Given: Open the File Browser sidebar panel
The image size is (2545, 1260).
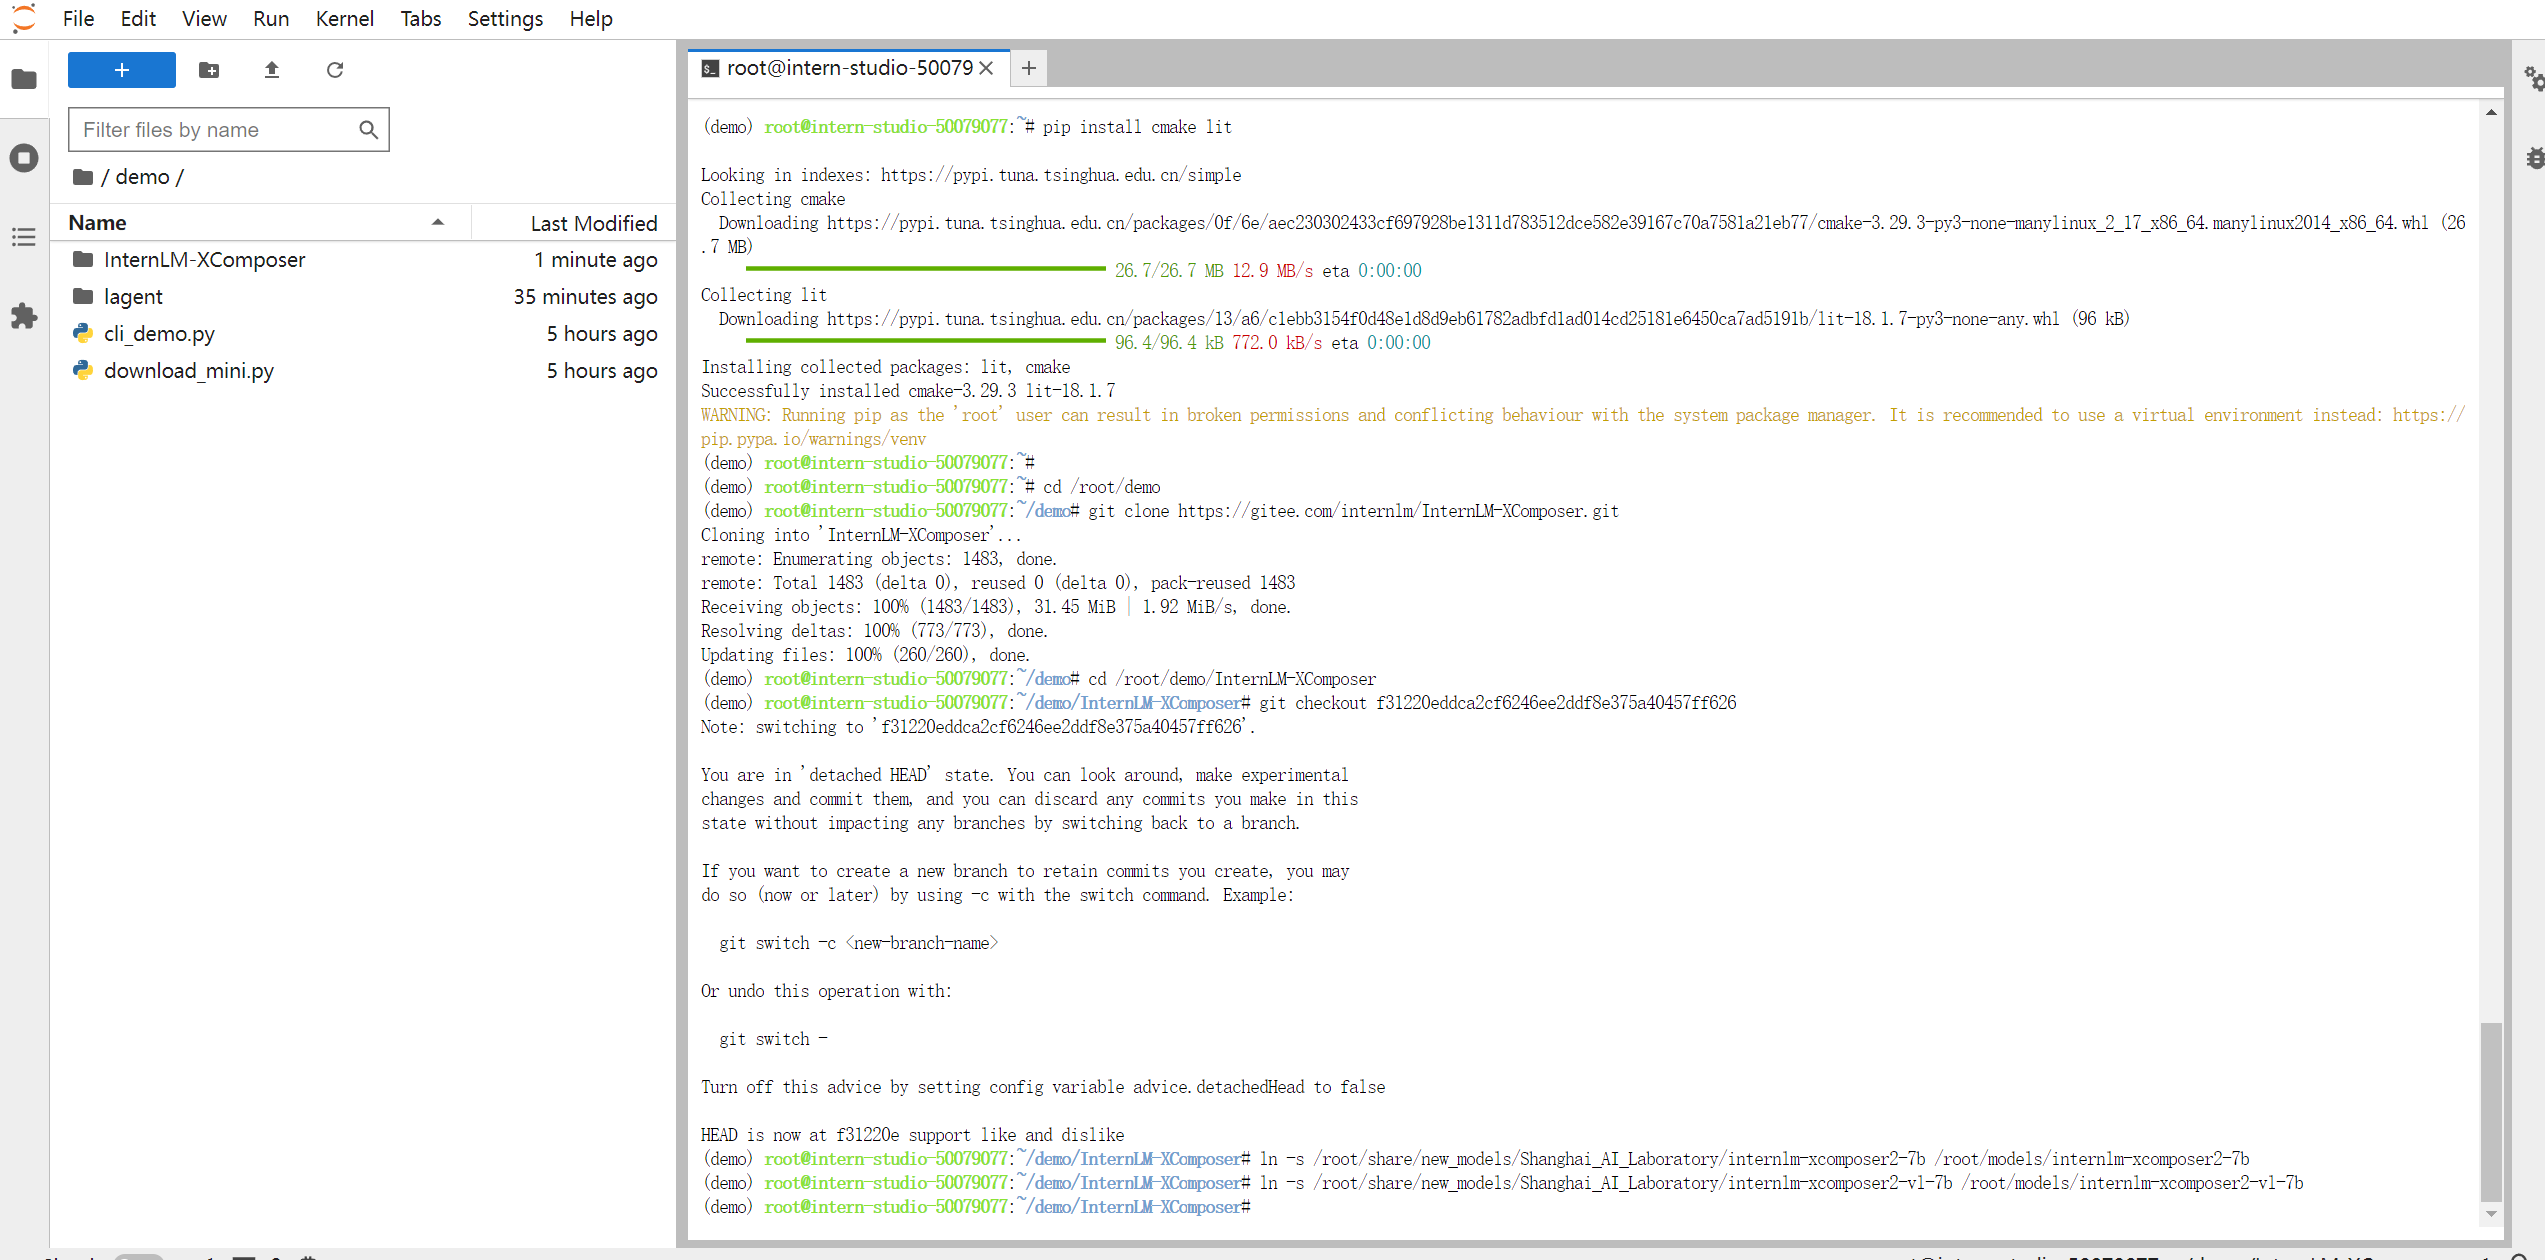Looking at the screenshot, I should click(24, 79).
